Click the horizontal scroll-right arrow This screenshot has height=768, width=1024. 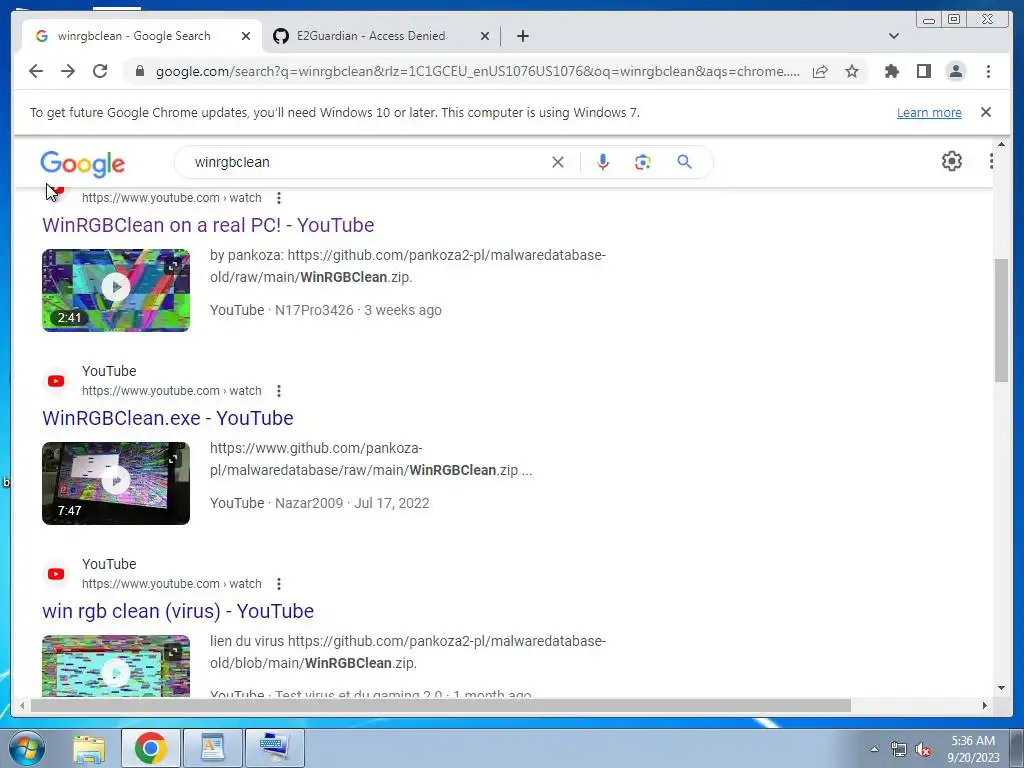985,705
